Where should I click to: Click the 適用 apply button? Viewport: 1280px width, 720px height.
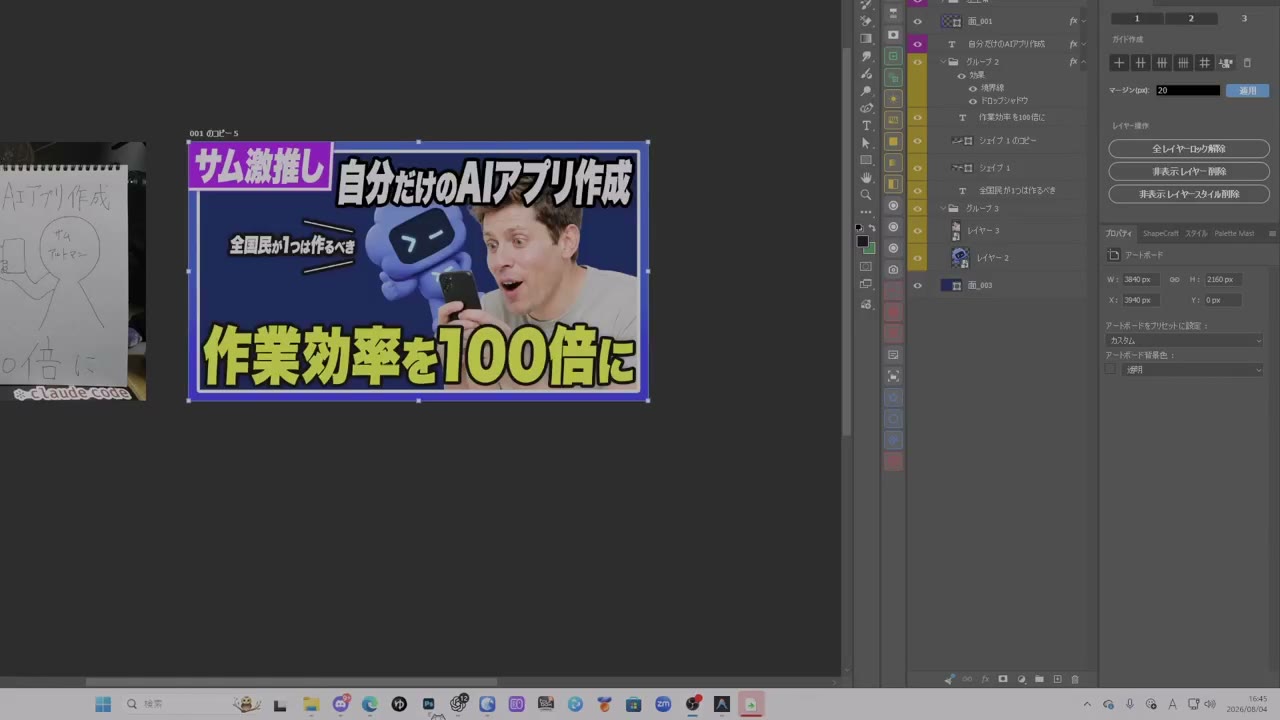(x=1248, y=90)
